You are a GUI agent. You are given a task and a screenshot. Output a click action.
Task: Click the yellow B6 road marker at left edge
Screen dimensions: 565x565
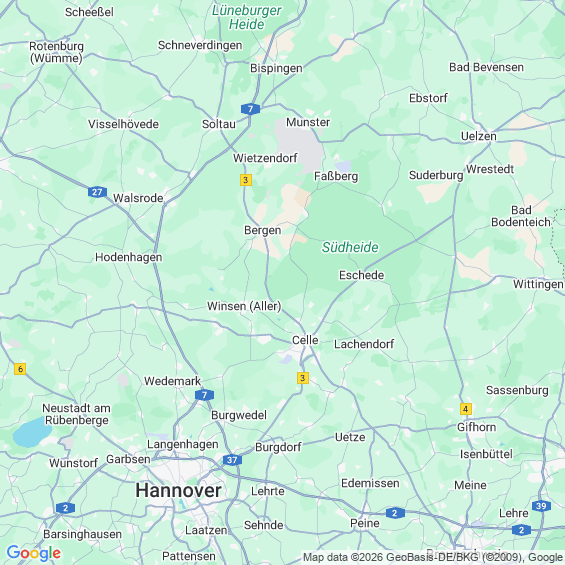pyautogui.click(x=20, y=369)
